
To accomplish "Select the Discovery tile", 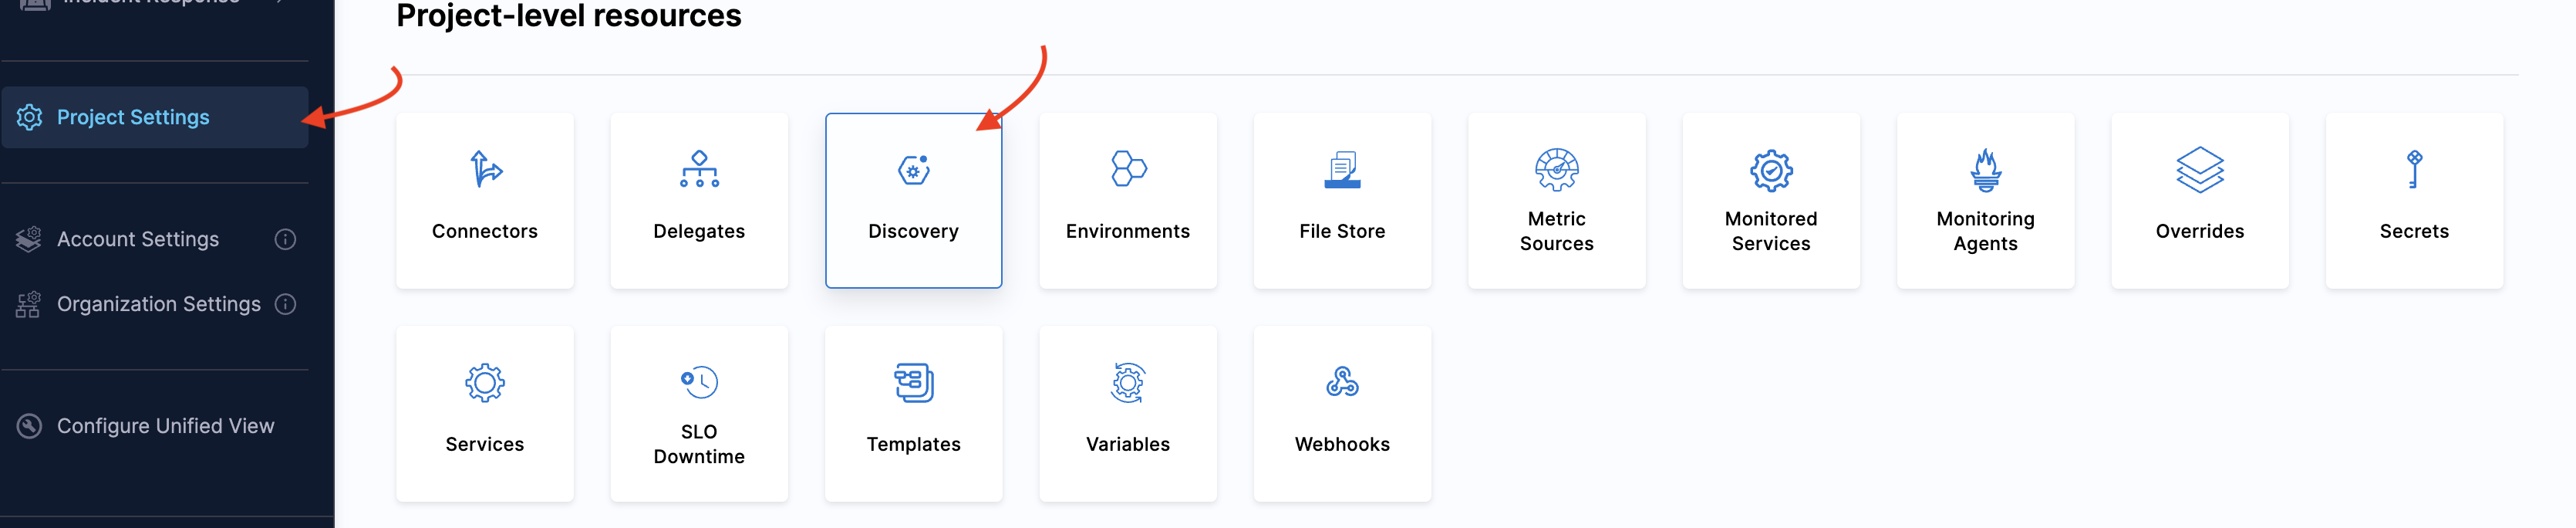I will click(x=912, y=201).
